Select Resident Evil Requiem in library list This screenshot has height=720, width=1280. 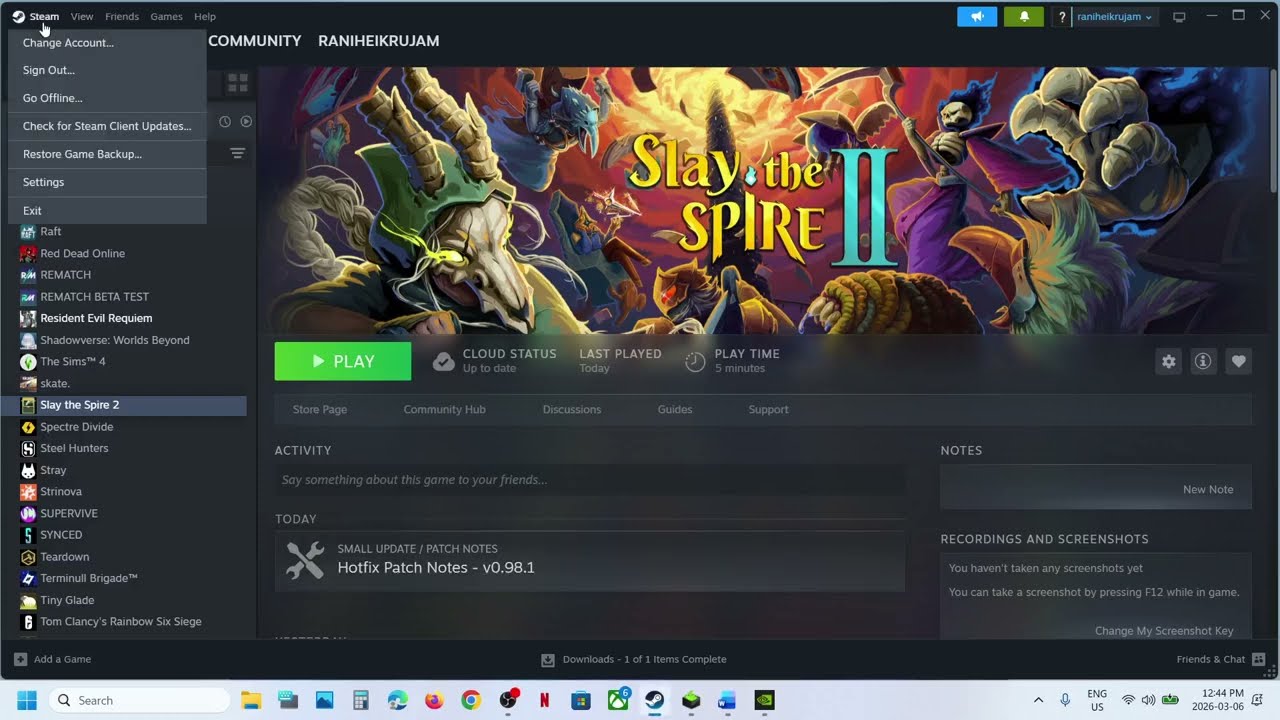pos(96,318)
